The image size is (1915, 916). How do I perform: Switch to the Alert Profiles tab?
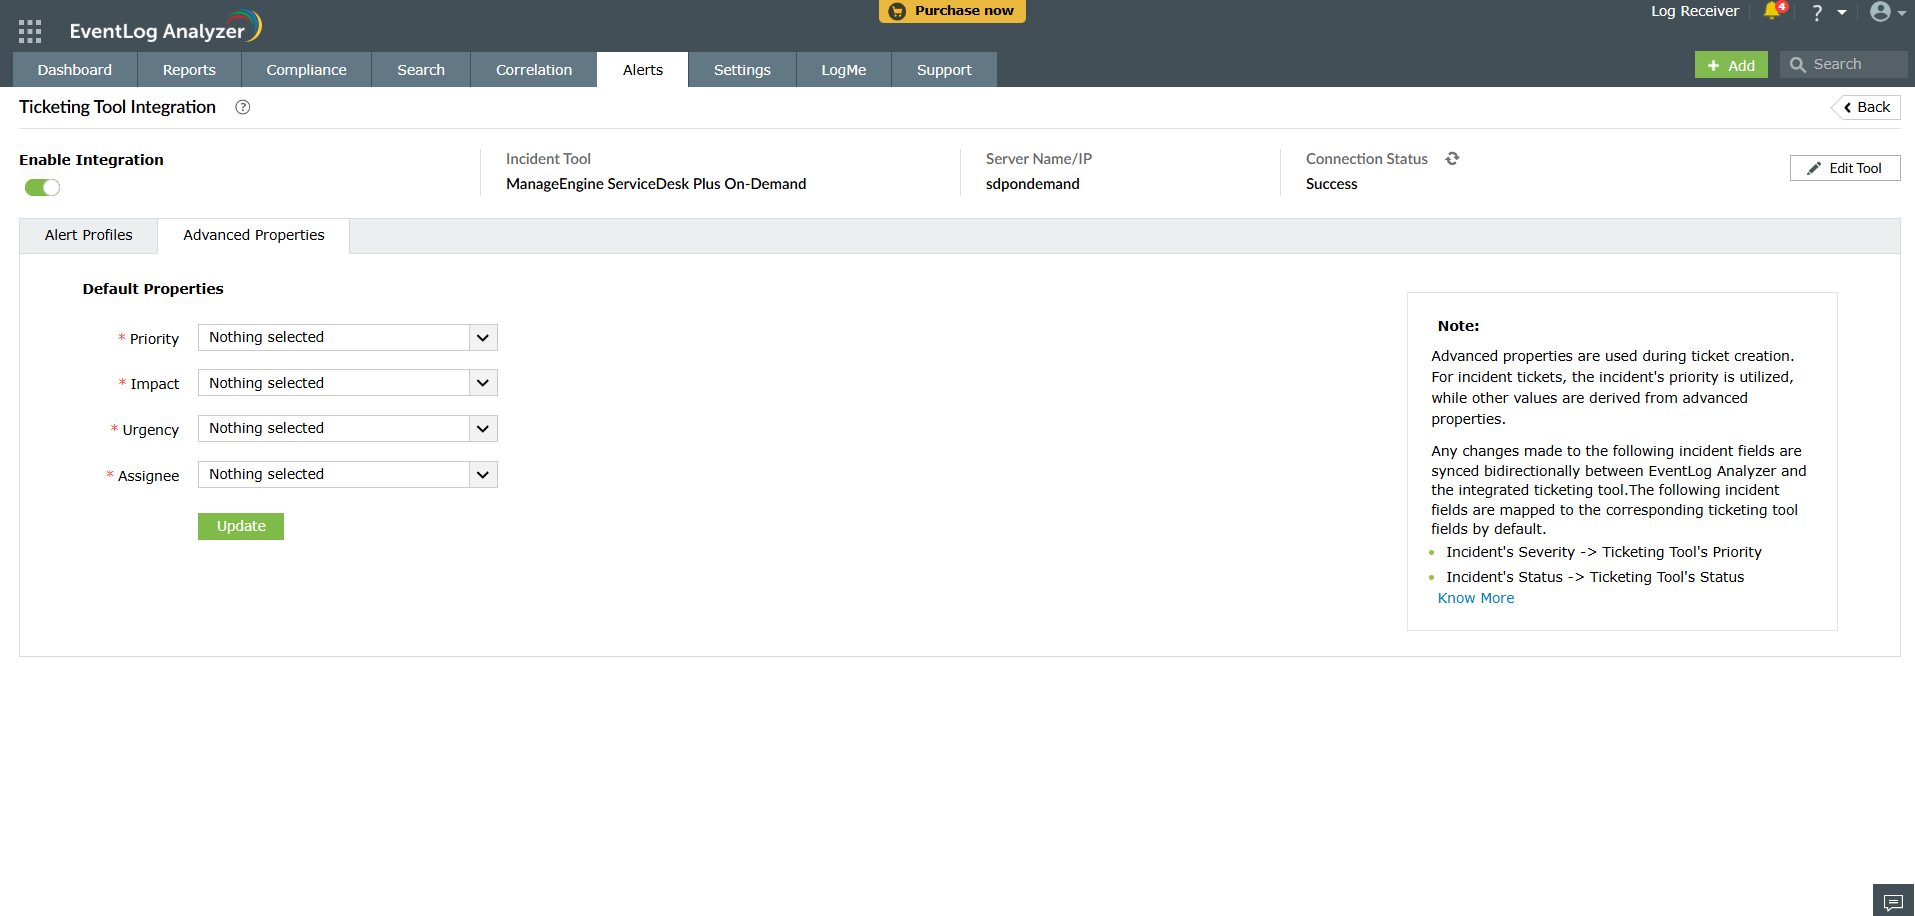point(87,235)
